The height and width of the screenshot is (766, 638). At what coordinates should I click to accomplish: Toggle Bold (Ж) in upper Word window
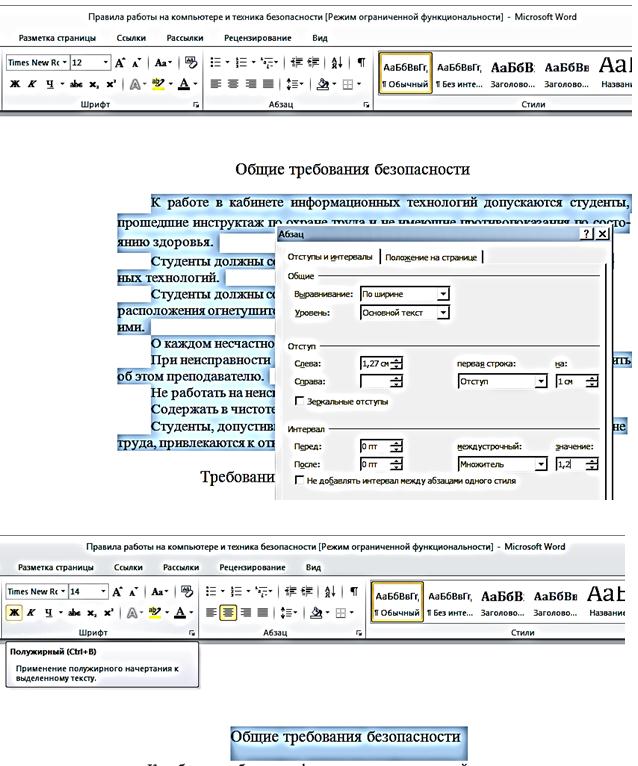coord(15,84)
